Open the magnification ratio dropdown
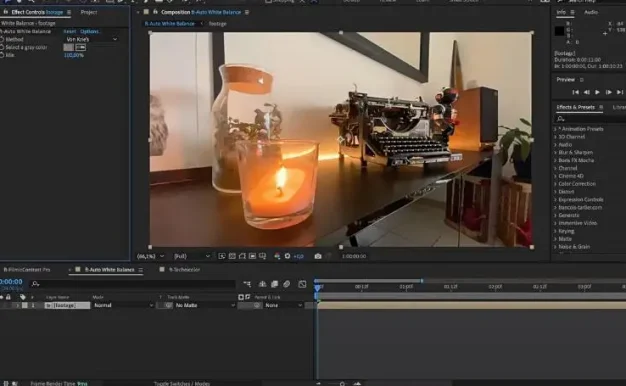The image size is (626, 386). pos(151,256)
